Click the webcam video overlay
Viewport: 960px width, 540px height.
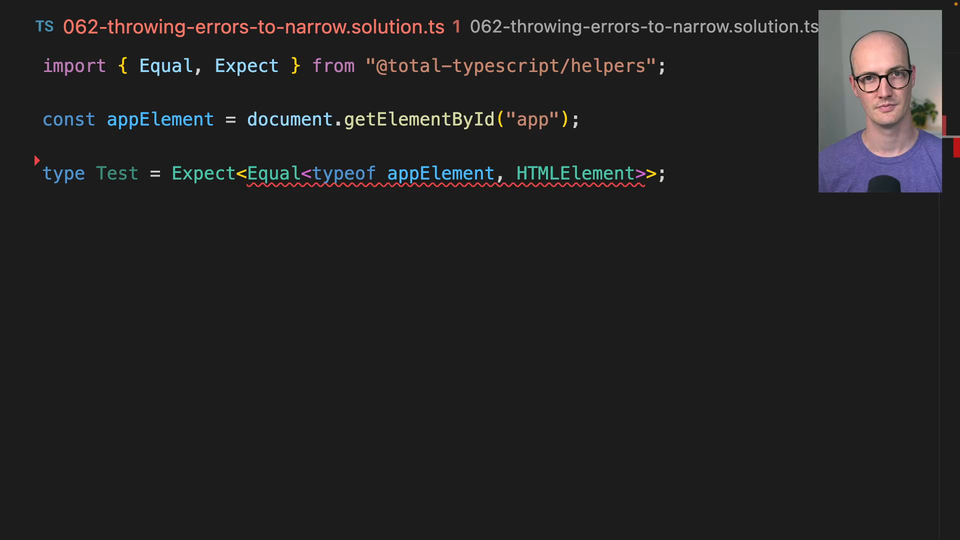[x=879, y=100]
